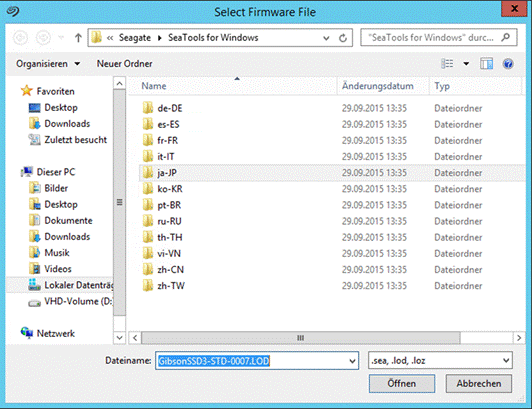The image size is (532, 409).
Task: Expand the Dateiname dropdown arrow
Action: point(353,361)
